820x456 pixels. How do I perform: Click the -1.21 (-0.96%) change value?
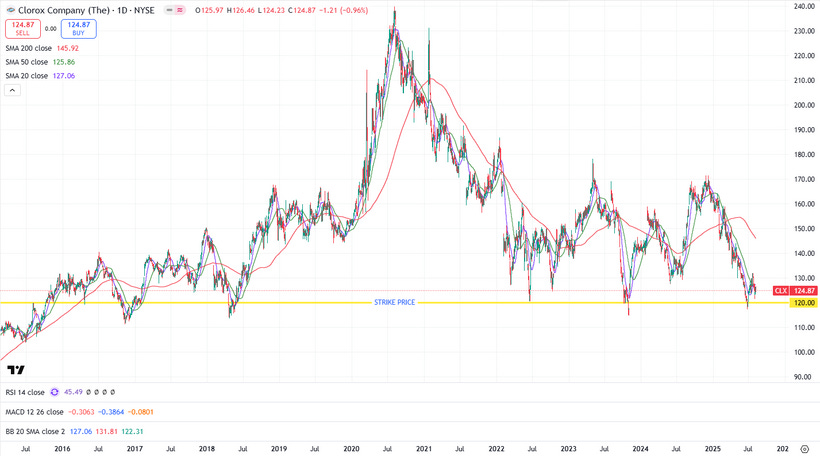tap(344, 10)
